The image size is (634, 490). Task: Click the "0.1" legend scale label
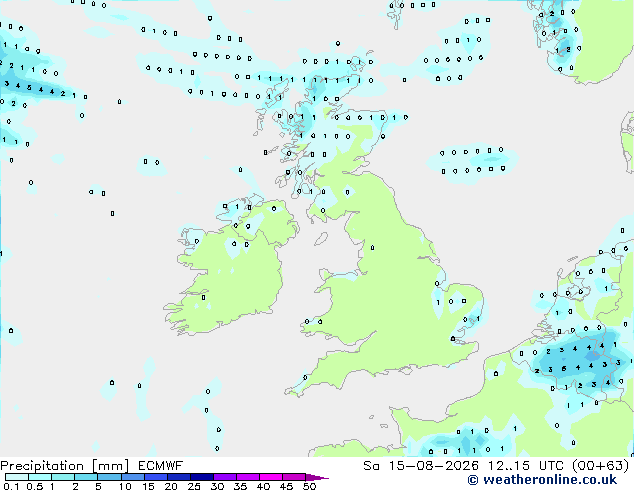(x=11, y=486)
